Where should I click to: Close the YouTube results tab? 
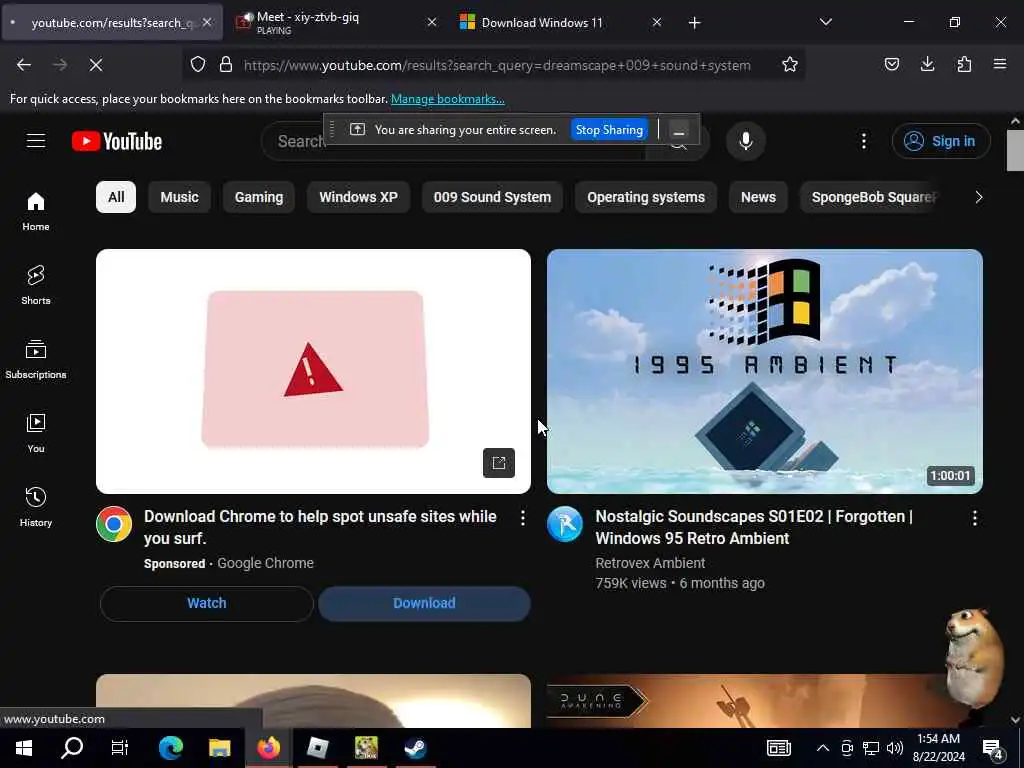pos(207,22)
